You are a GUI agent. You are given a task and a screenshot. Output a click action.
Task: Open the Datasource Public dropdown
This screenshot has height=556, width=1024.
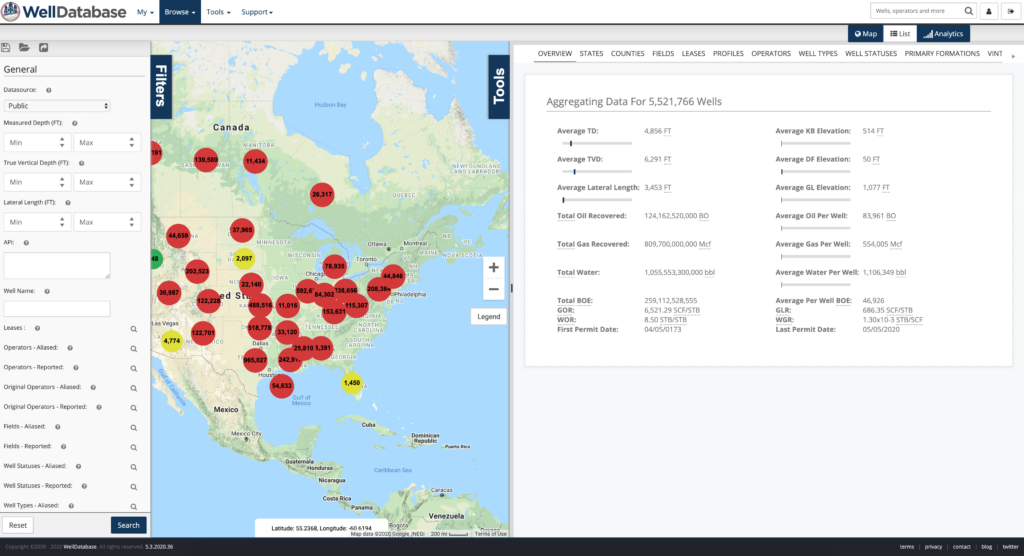[57, 105]
